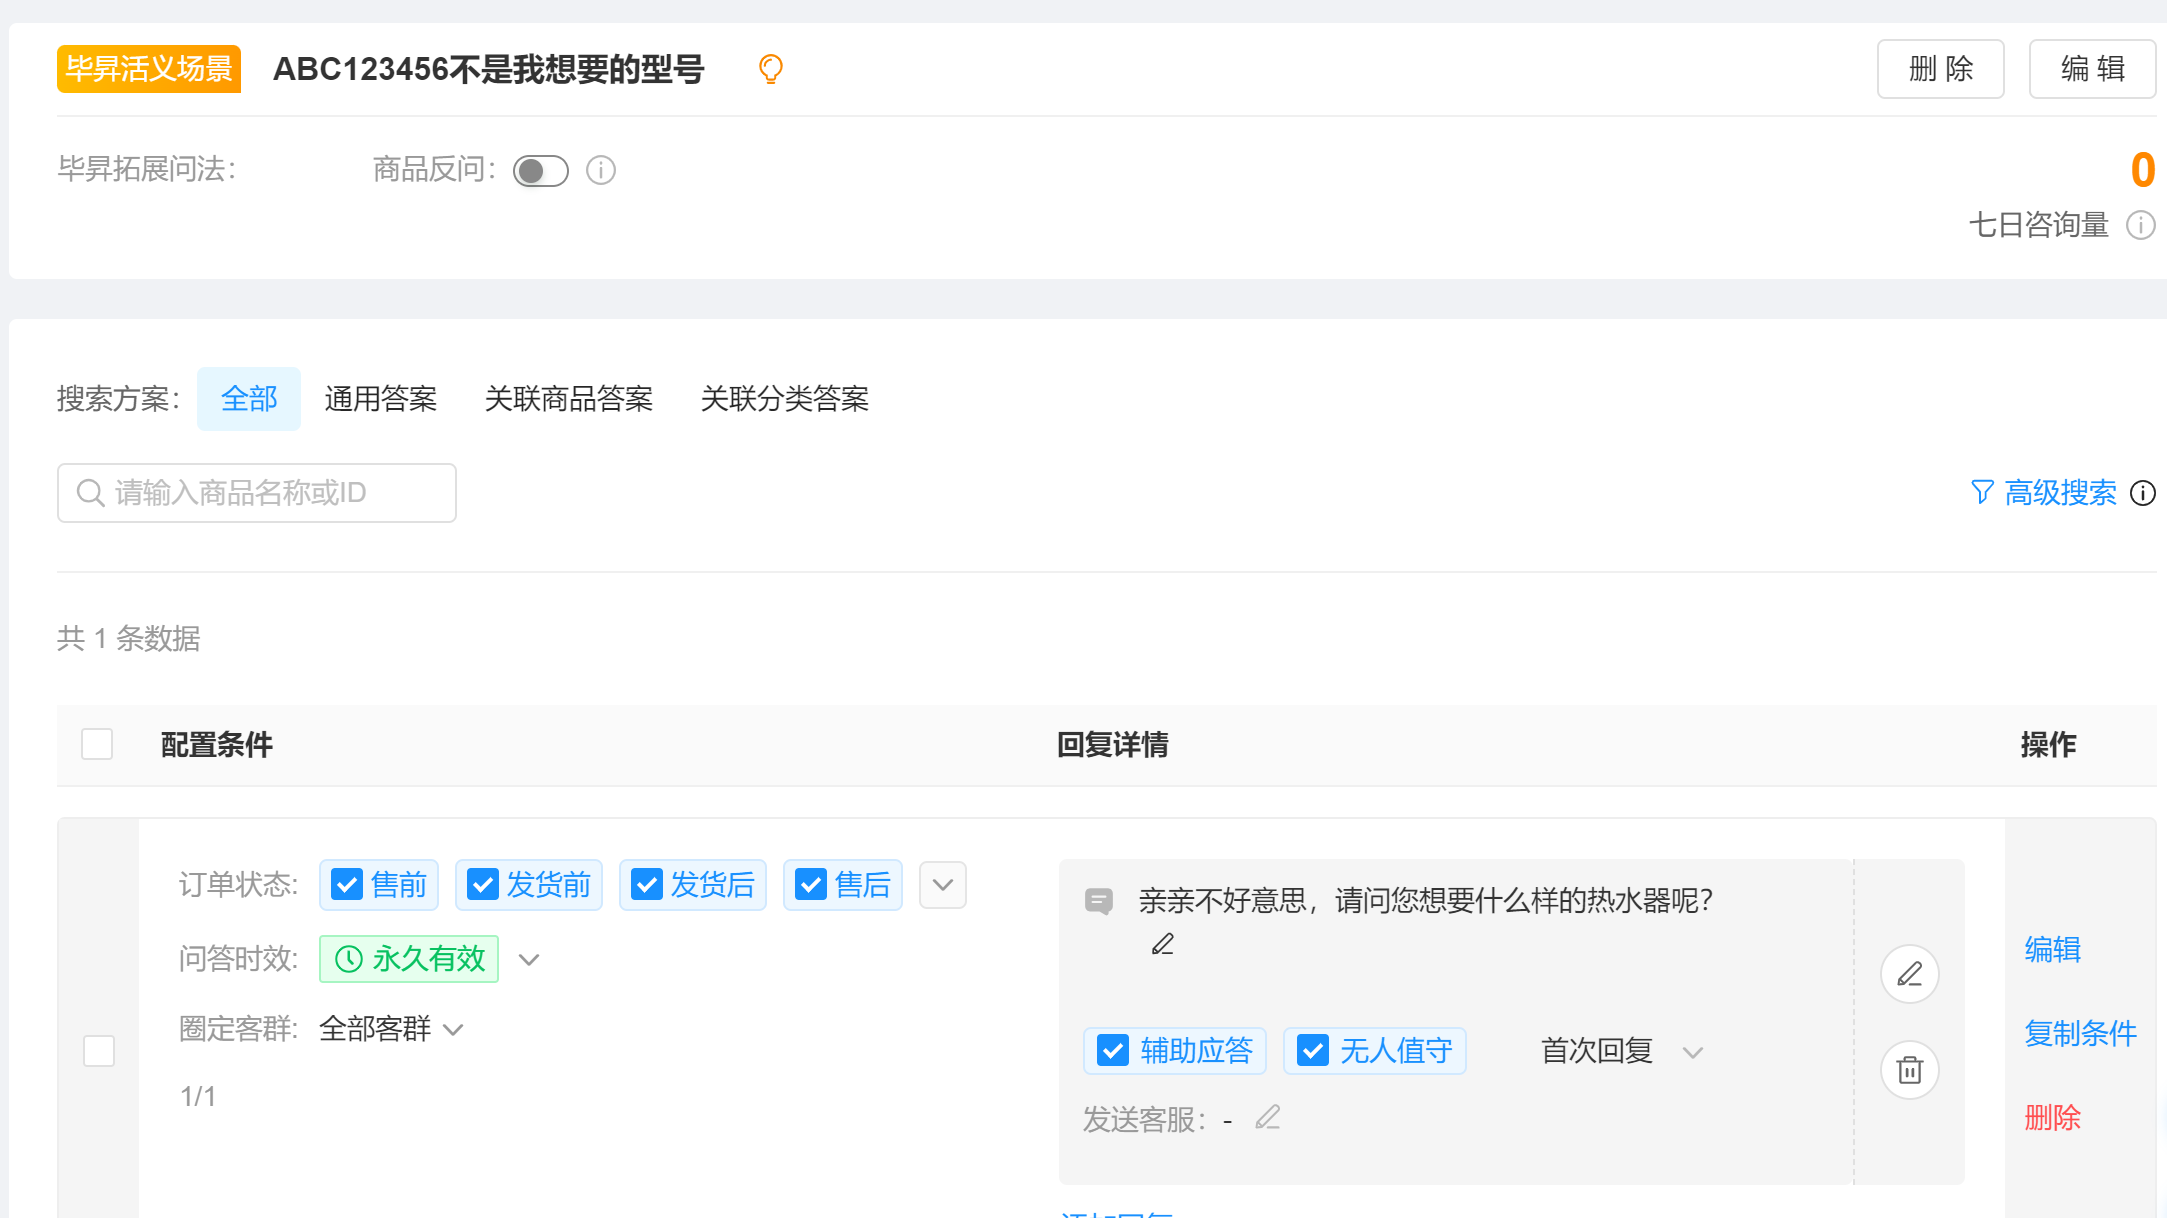Click the reply text 亲亲不好意思，请问您想要什么样的热水器呢？
Screen dimensions: 2167x1218
point(1426,901)
